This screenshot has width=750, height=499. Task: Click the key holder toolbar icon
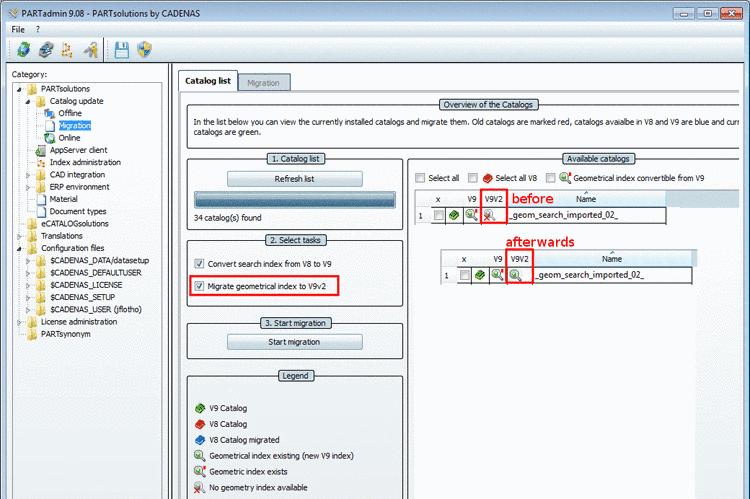click(x=90, y=50)
